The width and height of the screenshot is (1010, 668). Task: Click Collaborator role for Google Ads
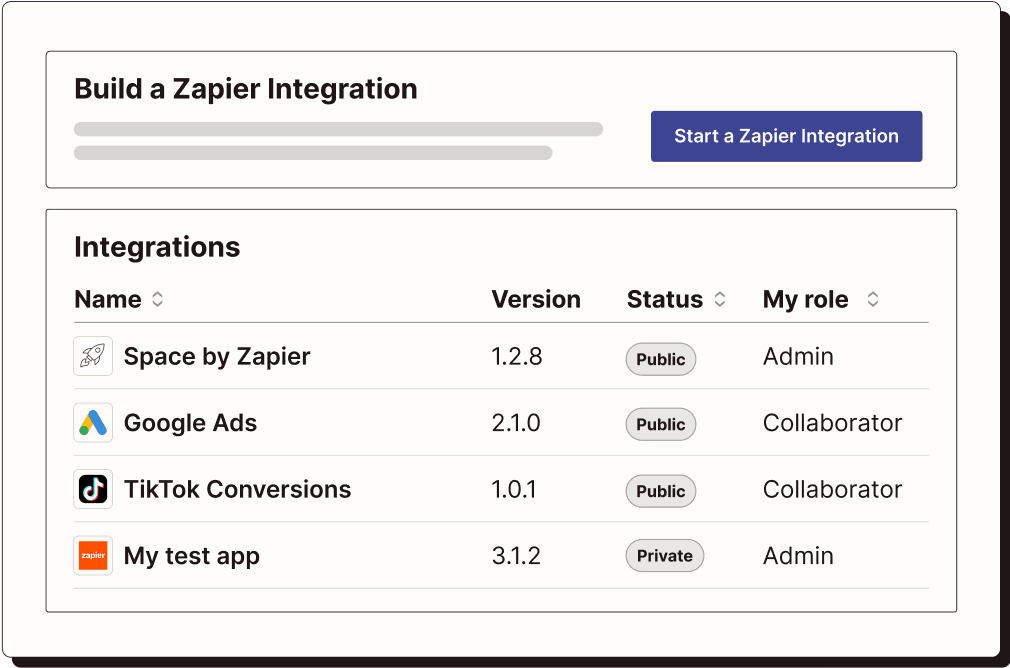point(832,423)
